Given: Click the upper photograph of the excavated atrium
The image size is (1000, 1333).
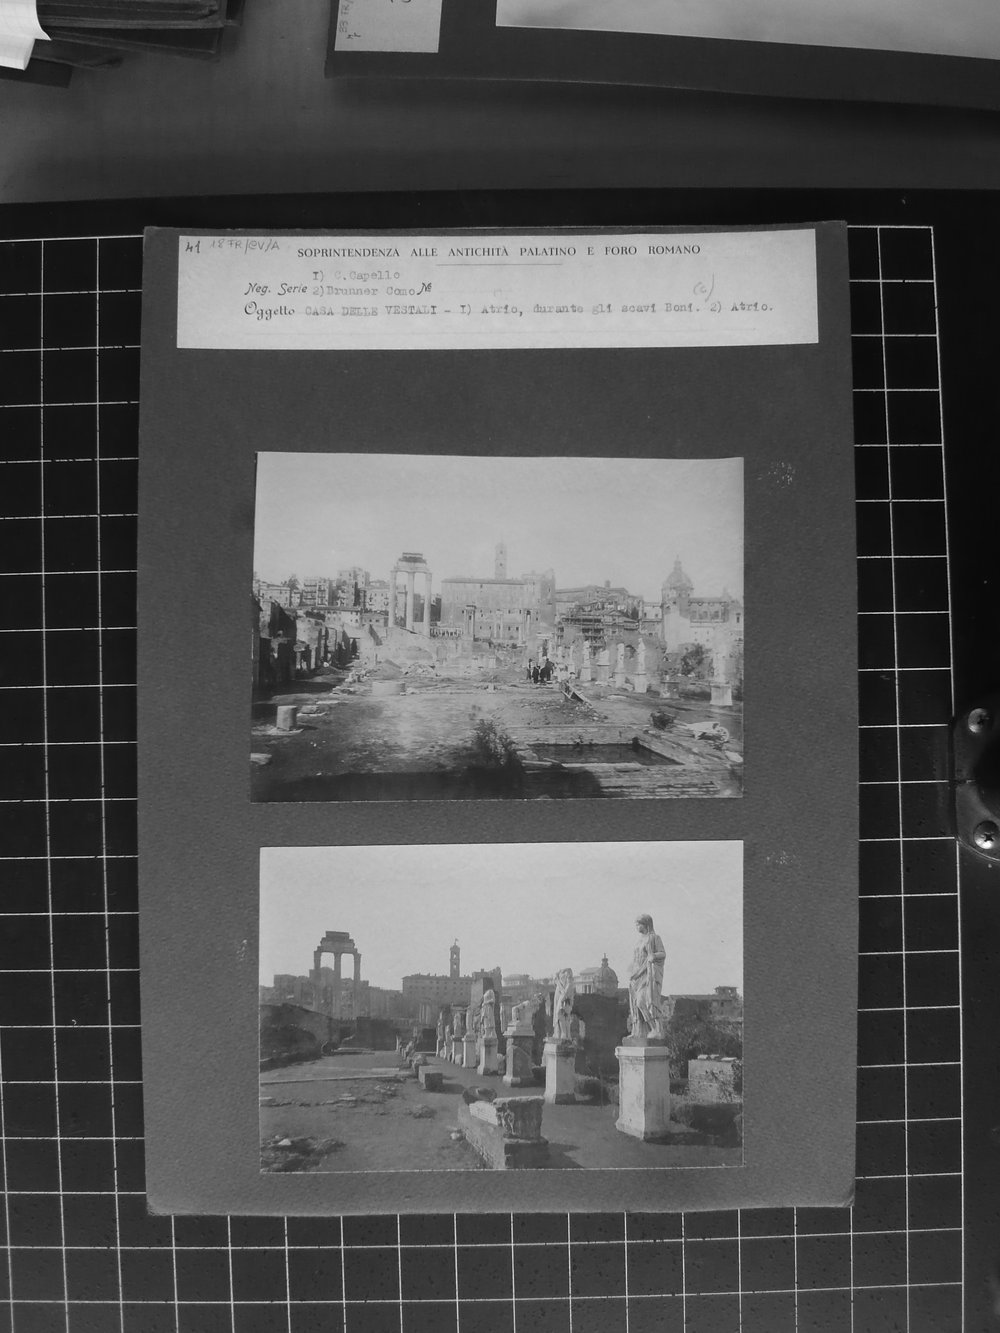Looking at the screenshot, I should point(497,628).
